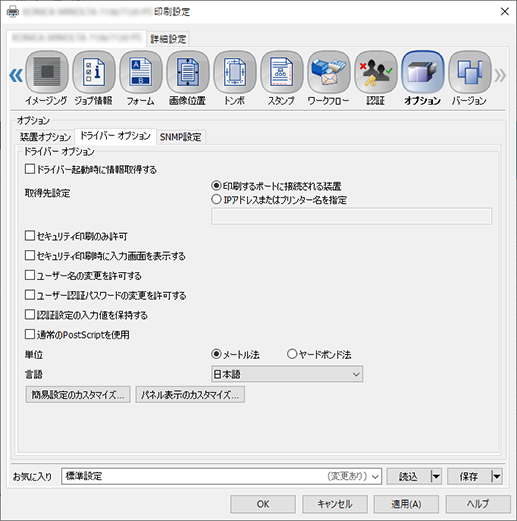Click the right double-chevron scroll arrow
The width and height of the screenshot is (517, 521).
click(x=500, y=75)
